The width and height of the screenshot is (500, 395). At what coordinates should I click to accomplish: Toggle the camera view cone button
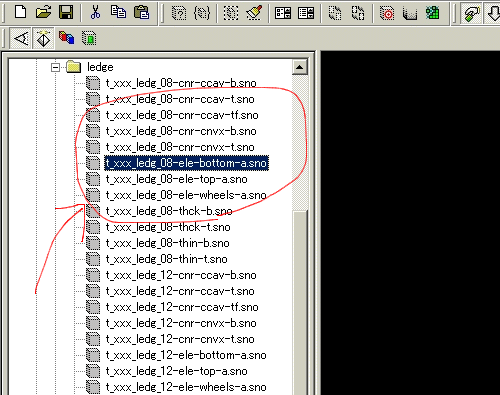pos(21,38)
